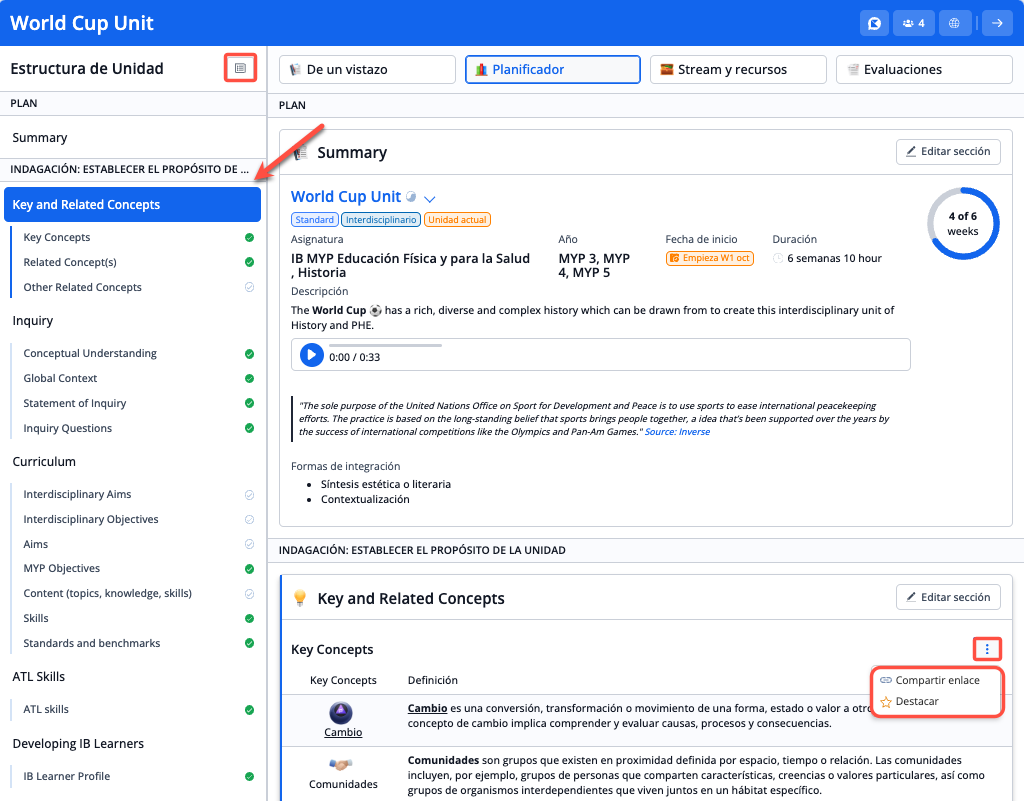Open the chat messages icon in header
The width and height of the screenshot is (1024, 801).
coord(874,24)
